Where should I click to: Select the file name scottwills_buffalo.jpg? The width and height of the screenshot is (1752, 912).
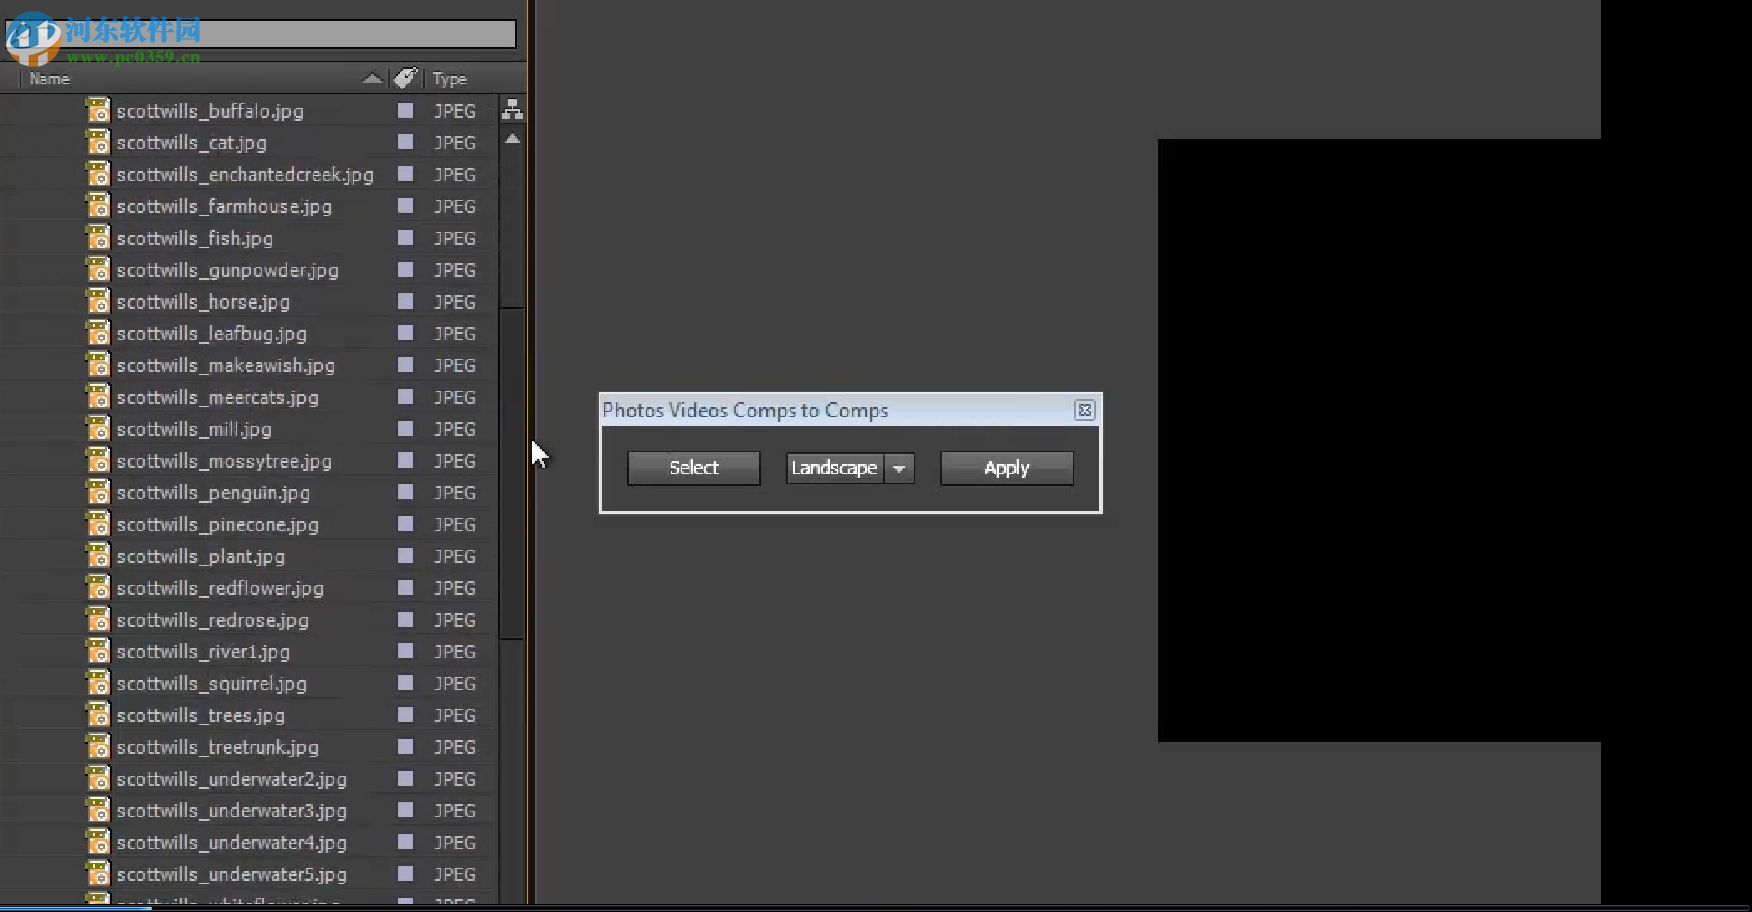(210, 111)
